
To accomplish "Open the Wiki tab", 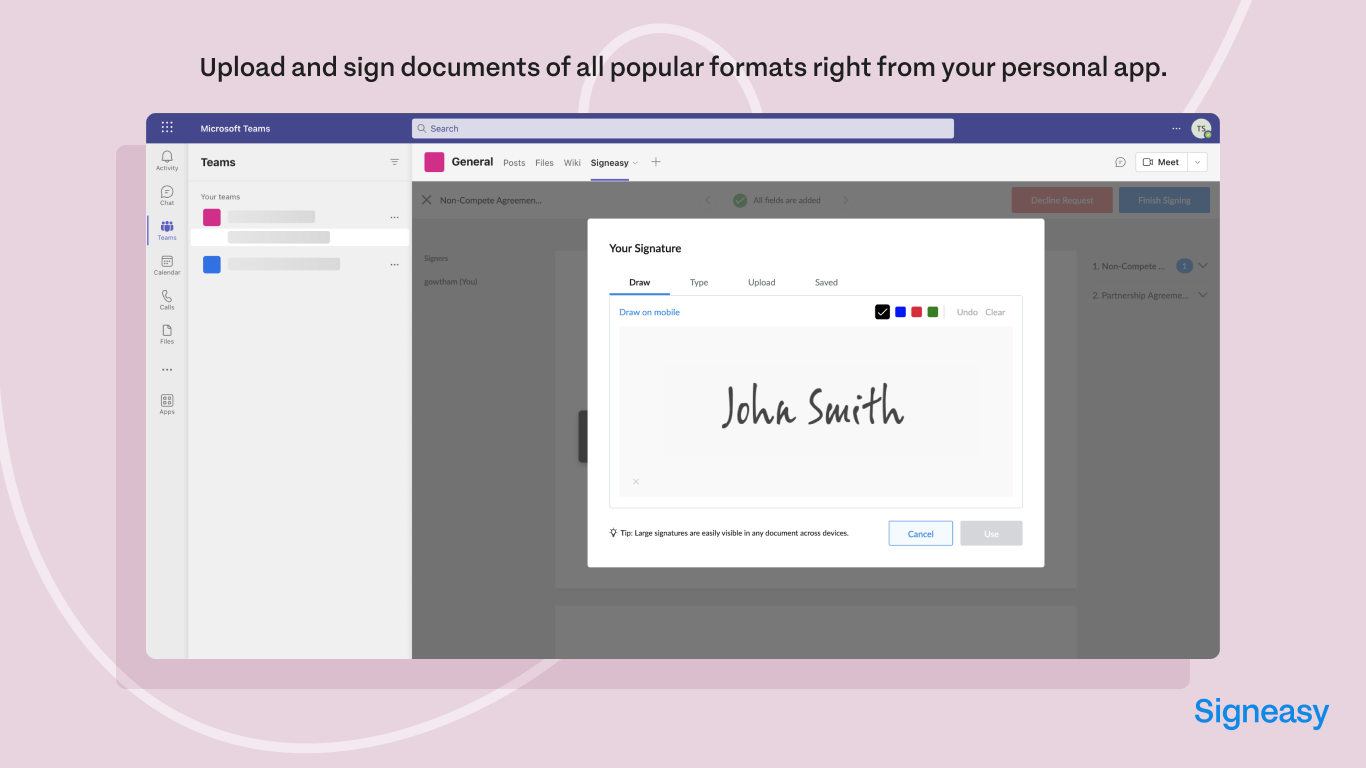I will (x=572, y=163).
